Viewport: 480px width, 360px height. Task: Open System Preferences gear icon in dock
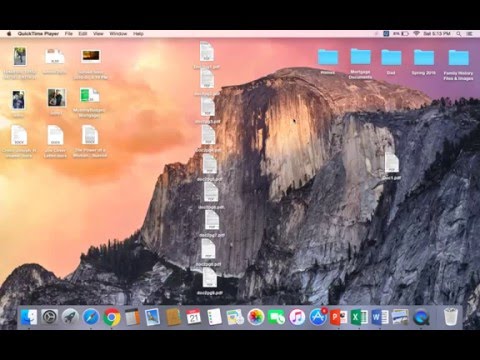(x=50, y=317)
